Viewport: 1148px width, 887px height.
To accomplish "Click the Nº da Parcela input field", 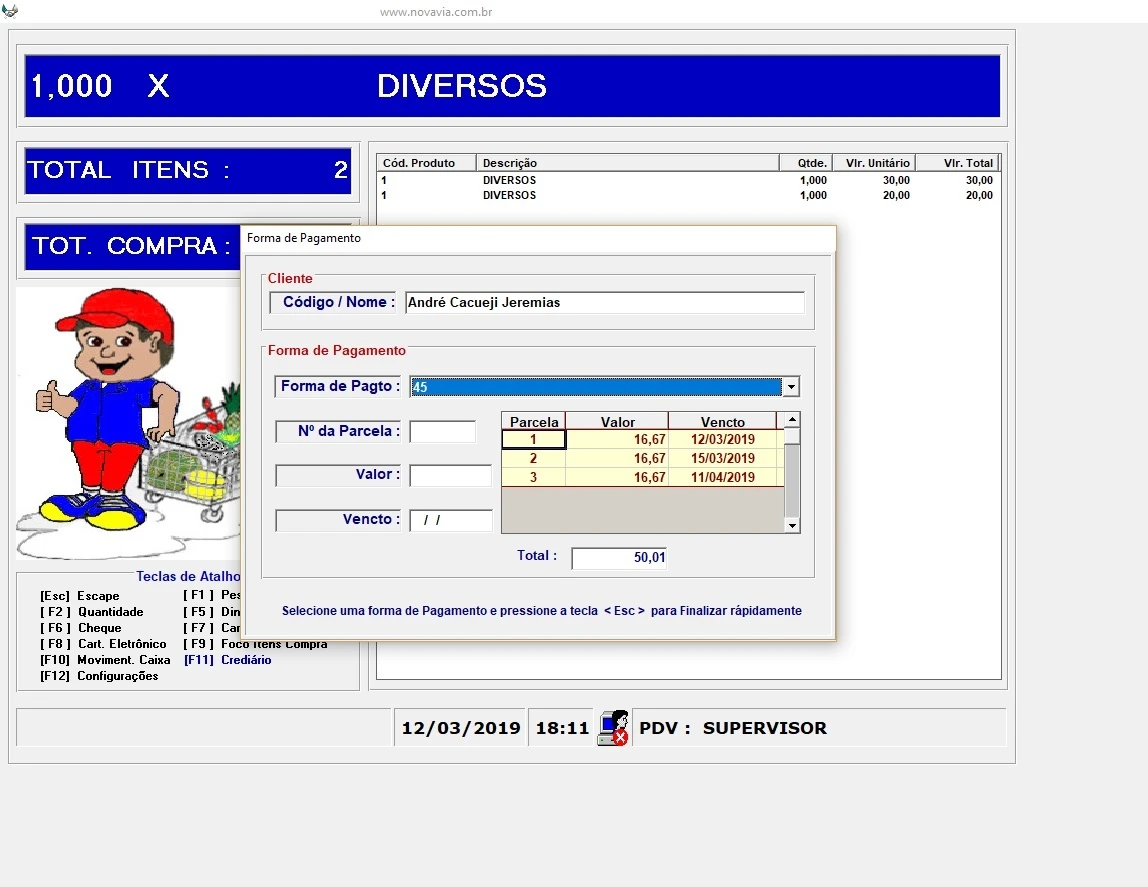I will coord(442,432).
